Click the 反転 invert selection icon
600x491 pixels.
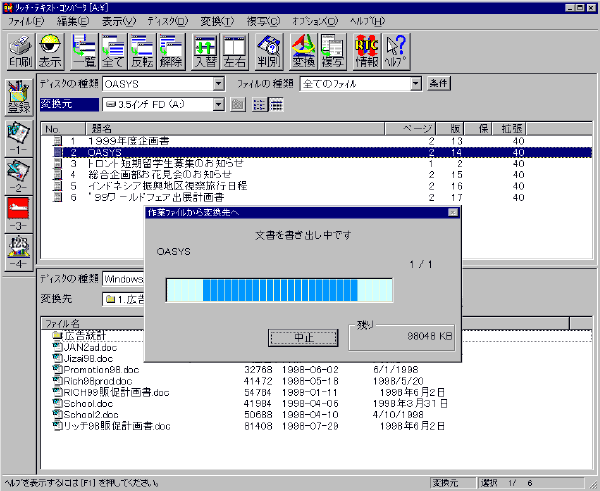(142, 52)
